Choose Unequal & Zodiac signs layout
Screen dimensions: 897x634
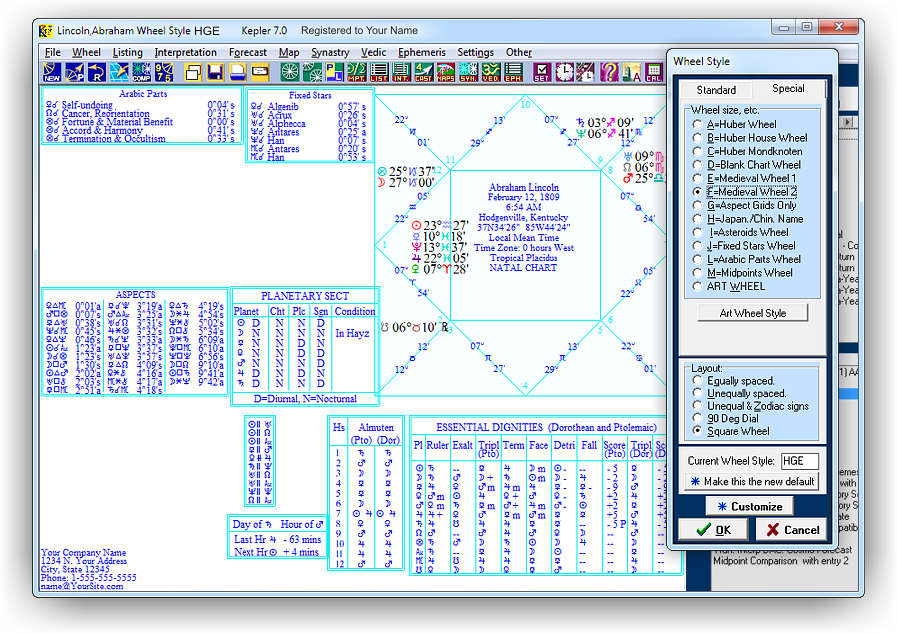point(697,406)
